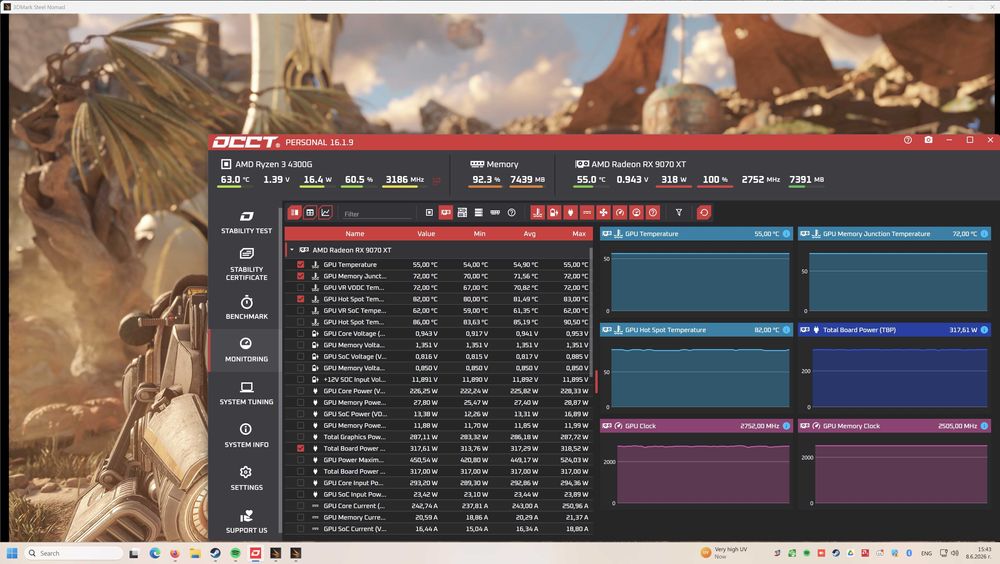Open info on Total Board Power graph
The height and width of the screenshot is (564, 1000).
click(x=984, y=330)
